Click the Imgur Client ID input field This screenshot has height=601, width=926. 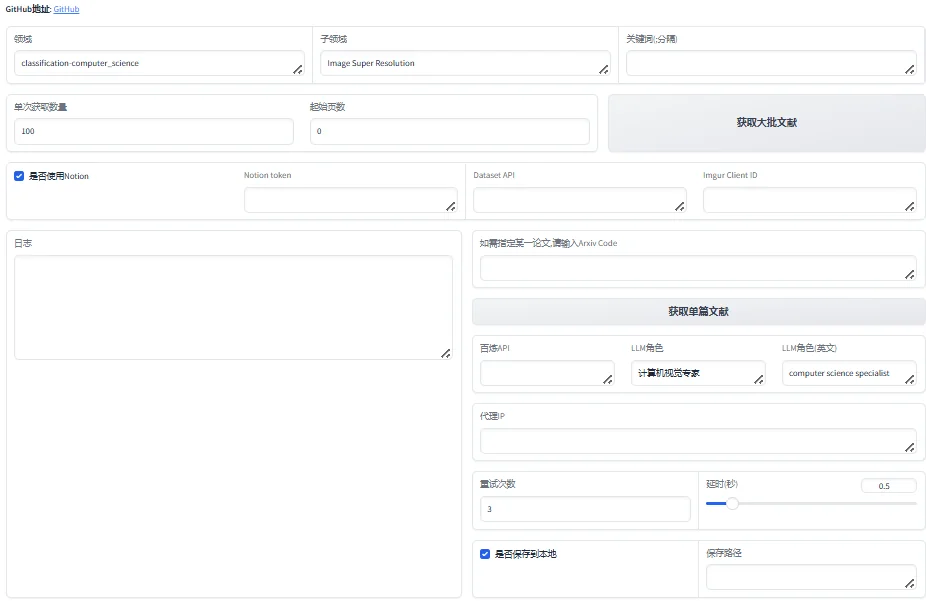[810, 200]
